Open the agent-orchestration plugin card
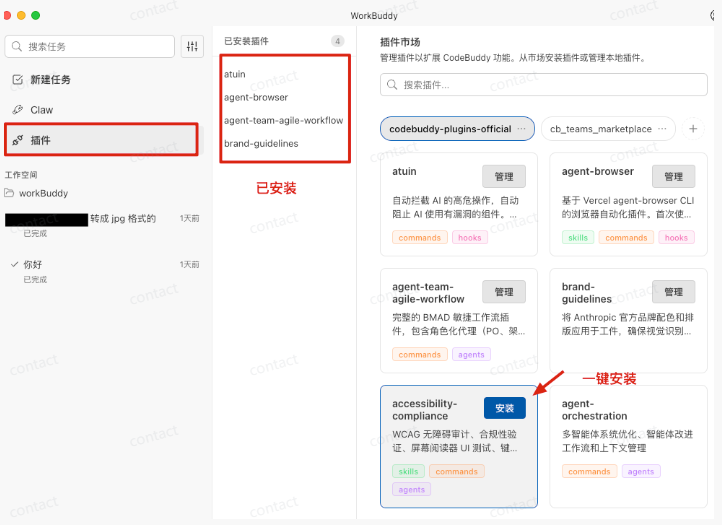Viewport: 722px width, 525px height. (628, 446)
